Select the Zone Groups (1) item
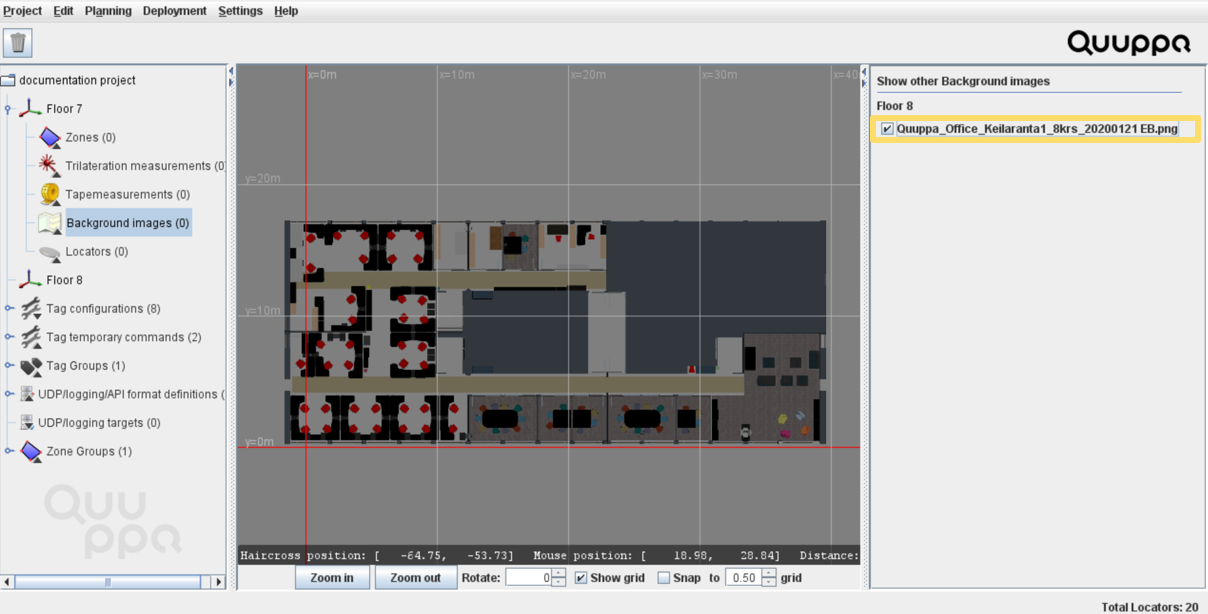The width and height of the screenshot is (1208, 614). point(89,452)
